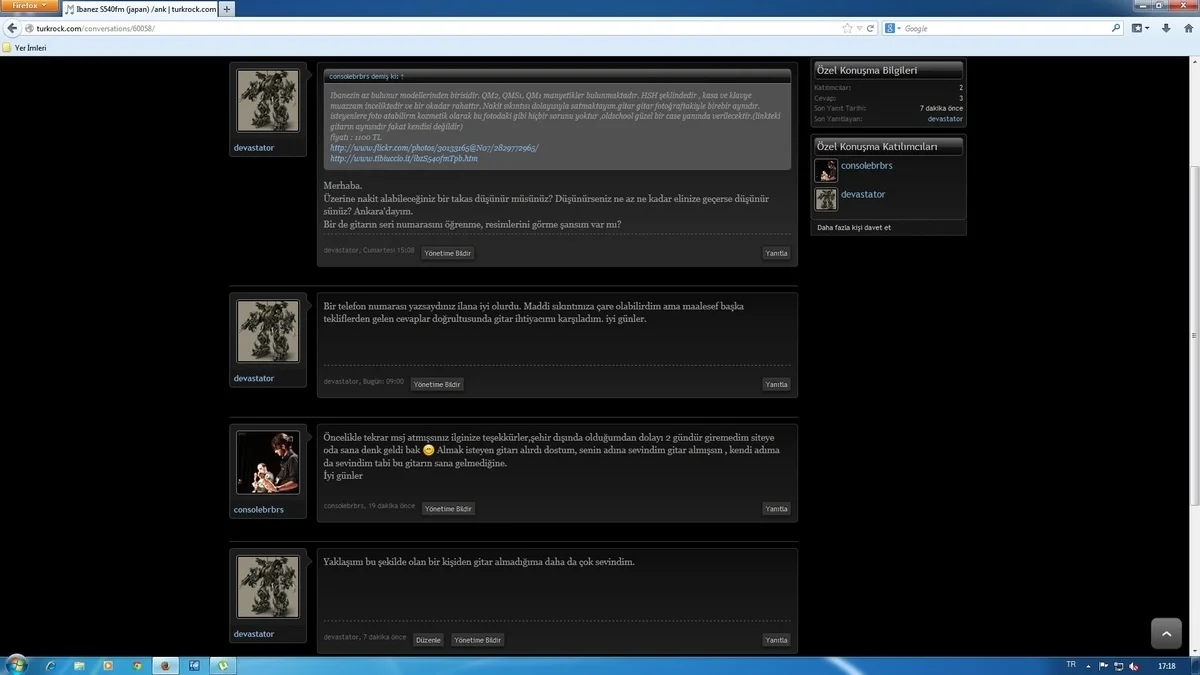Expand the search engine selector dropdown

point(892,28)
